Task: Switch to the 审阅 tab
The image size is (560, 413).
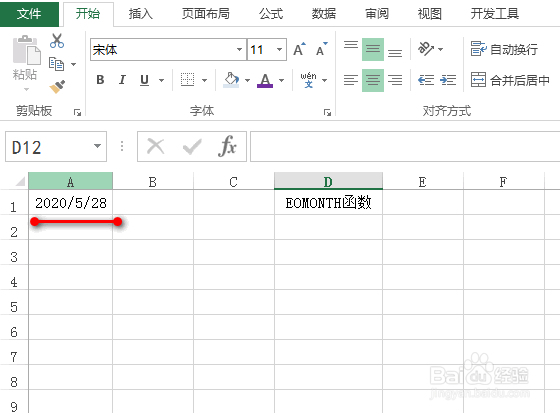Action: 376,14
